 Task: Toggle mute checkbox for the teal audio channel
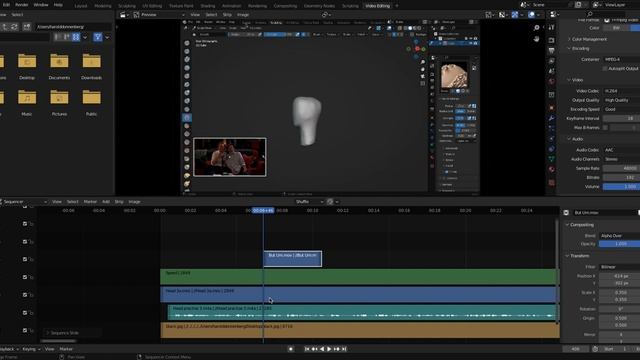point(25,313)
